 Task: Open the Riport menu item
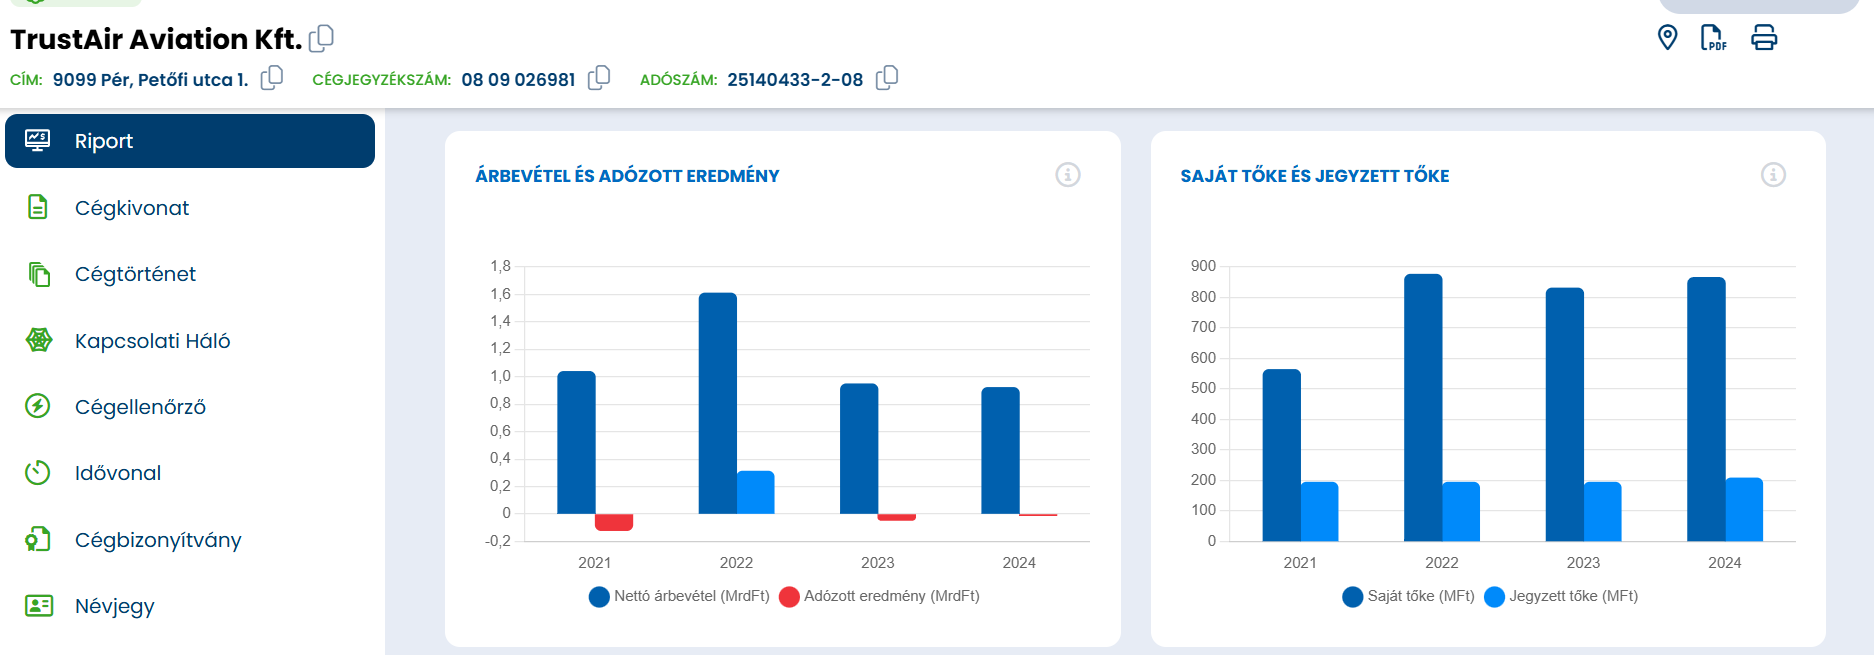point(190,141)
